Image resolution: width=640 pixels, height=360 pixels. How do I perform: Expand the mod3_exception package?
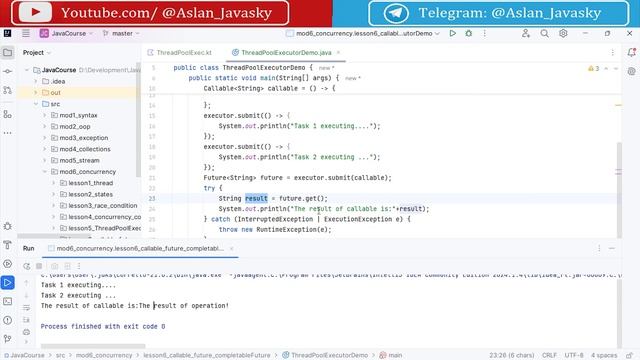(x=45, y=138)
